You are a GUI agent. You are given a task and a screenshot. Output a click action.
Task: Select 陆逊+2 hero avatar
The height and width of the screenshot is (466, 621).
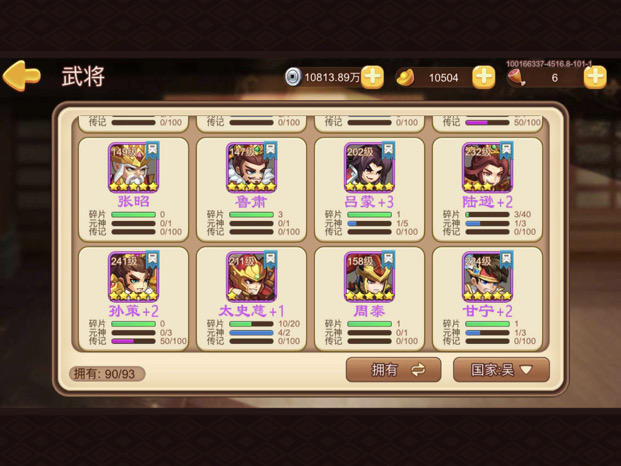coord(487,167)
